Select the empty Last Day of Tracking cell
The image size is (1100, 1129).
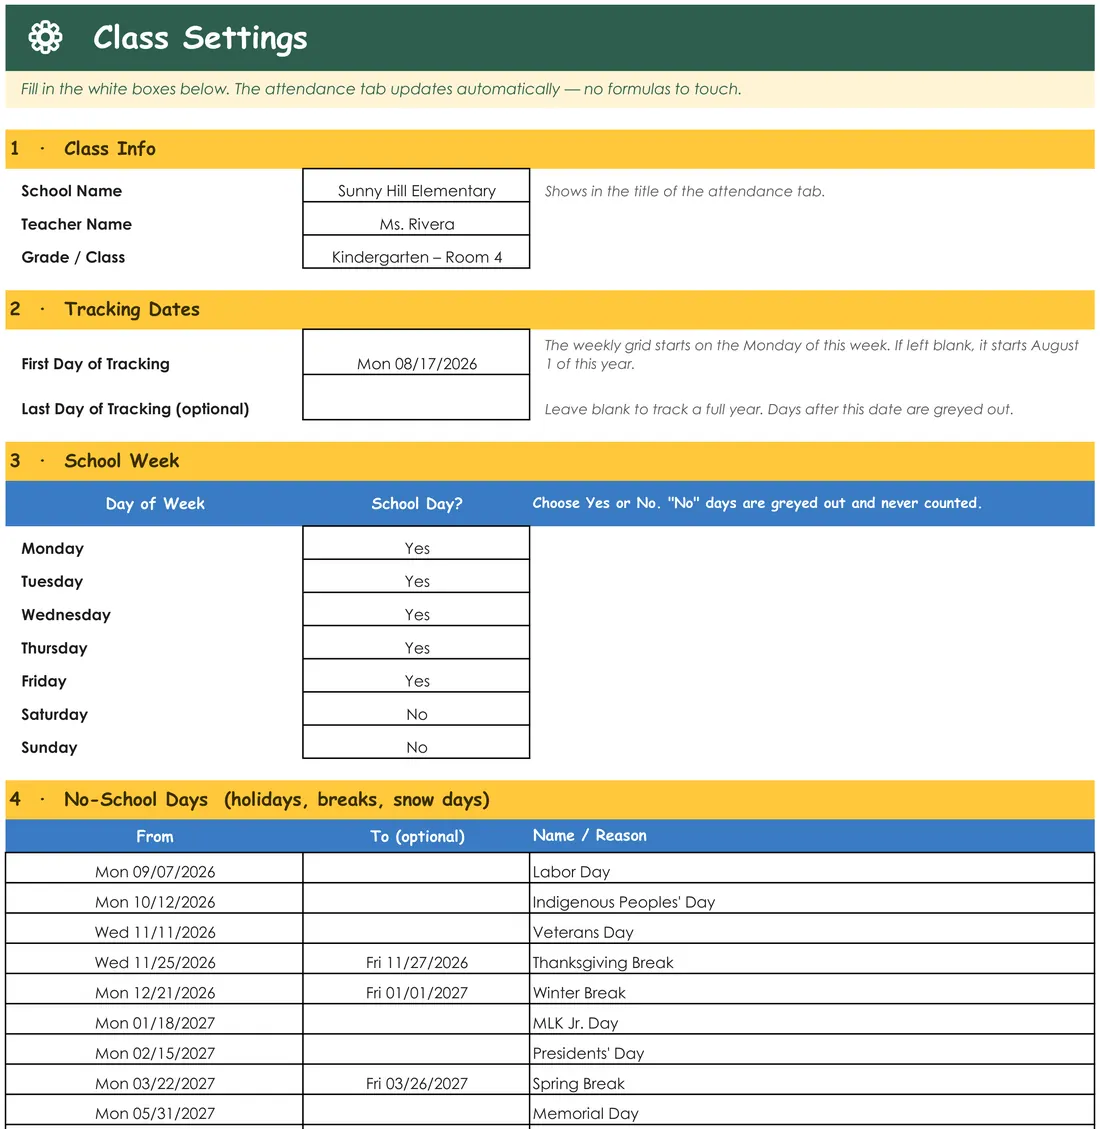(x=416, y=397)
